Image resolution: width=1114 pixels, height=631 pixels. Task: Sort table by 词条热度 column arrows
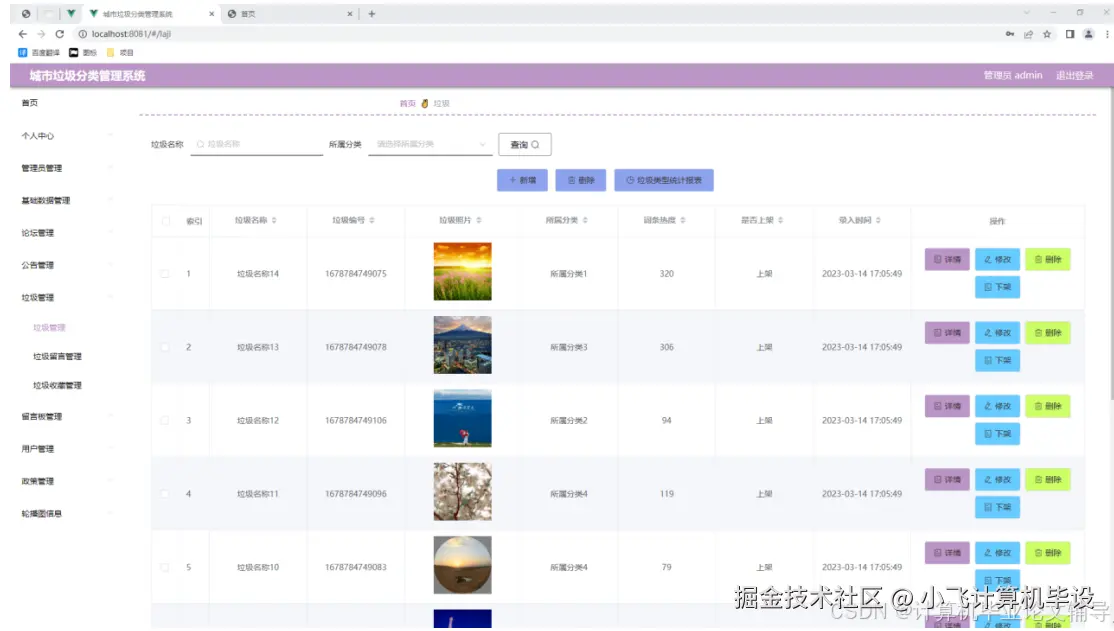tap(683, 220)
